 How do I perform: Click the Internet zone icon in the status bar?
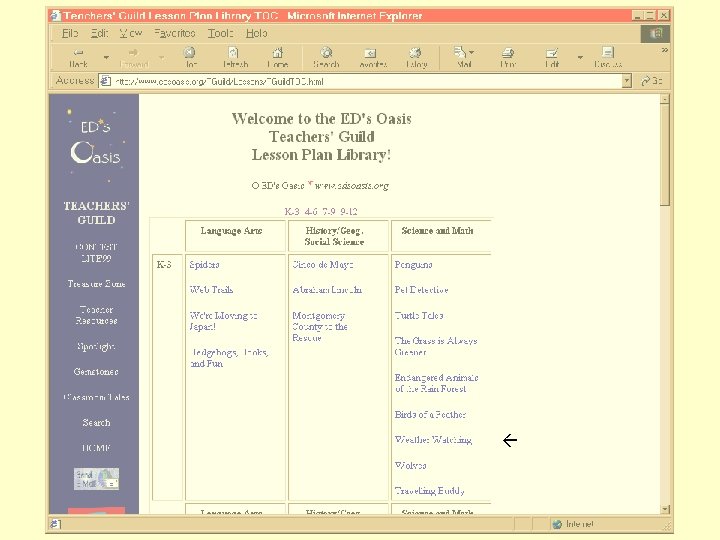[x=557, y=524]
